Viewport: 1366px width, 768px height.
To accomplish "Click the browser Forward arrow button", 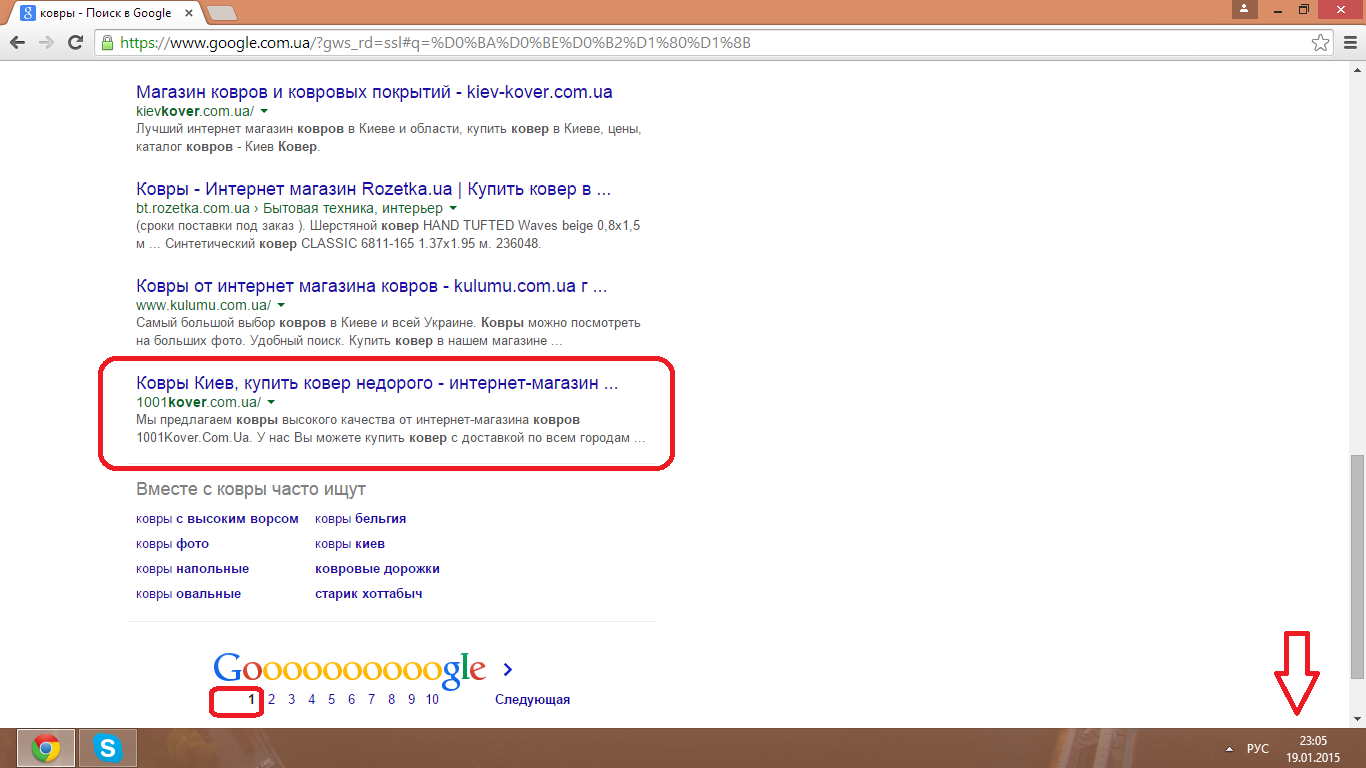I will pos(46,43).
